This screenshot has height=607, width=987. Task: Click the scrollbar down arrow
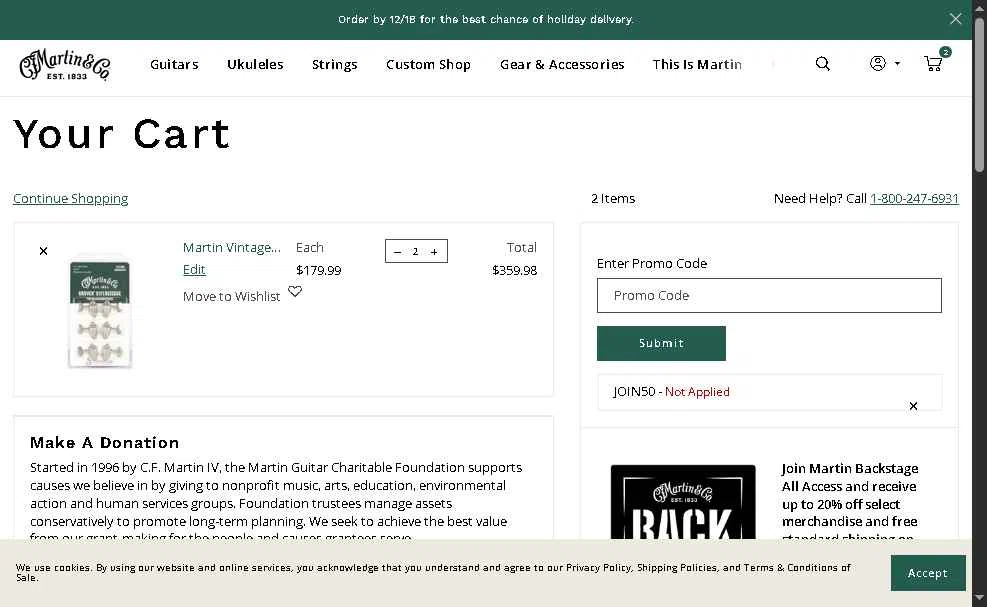point(979,598)
